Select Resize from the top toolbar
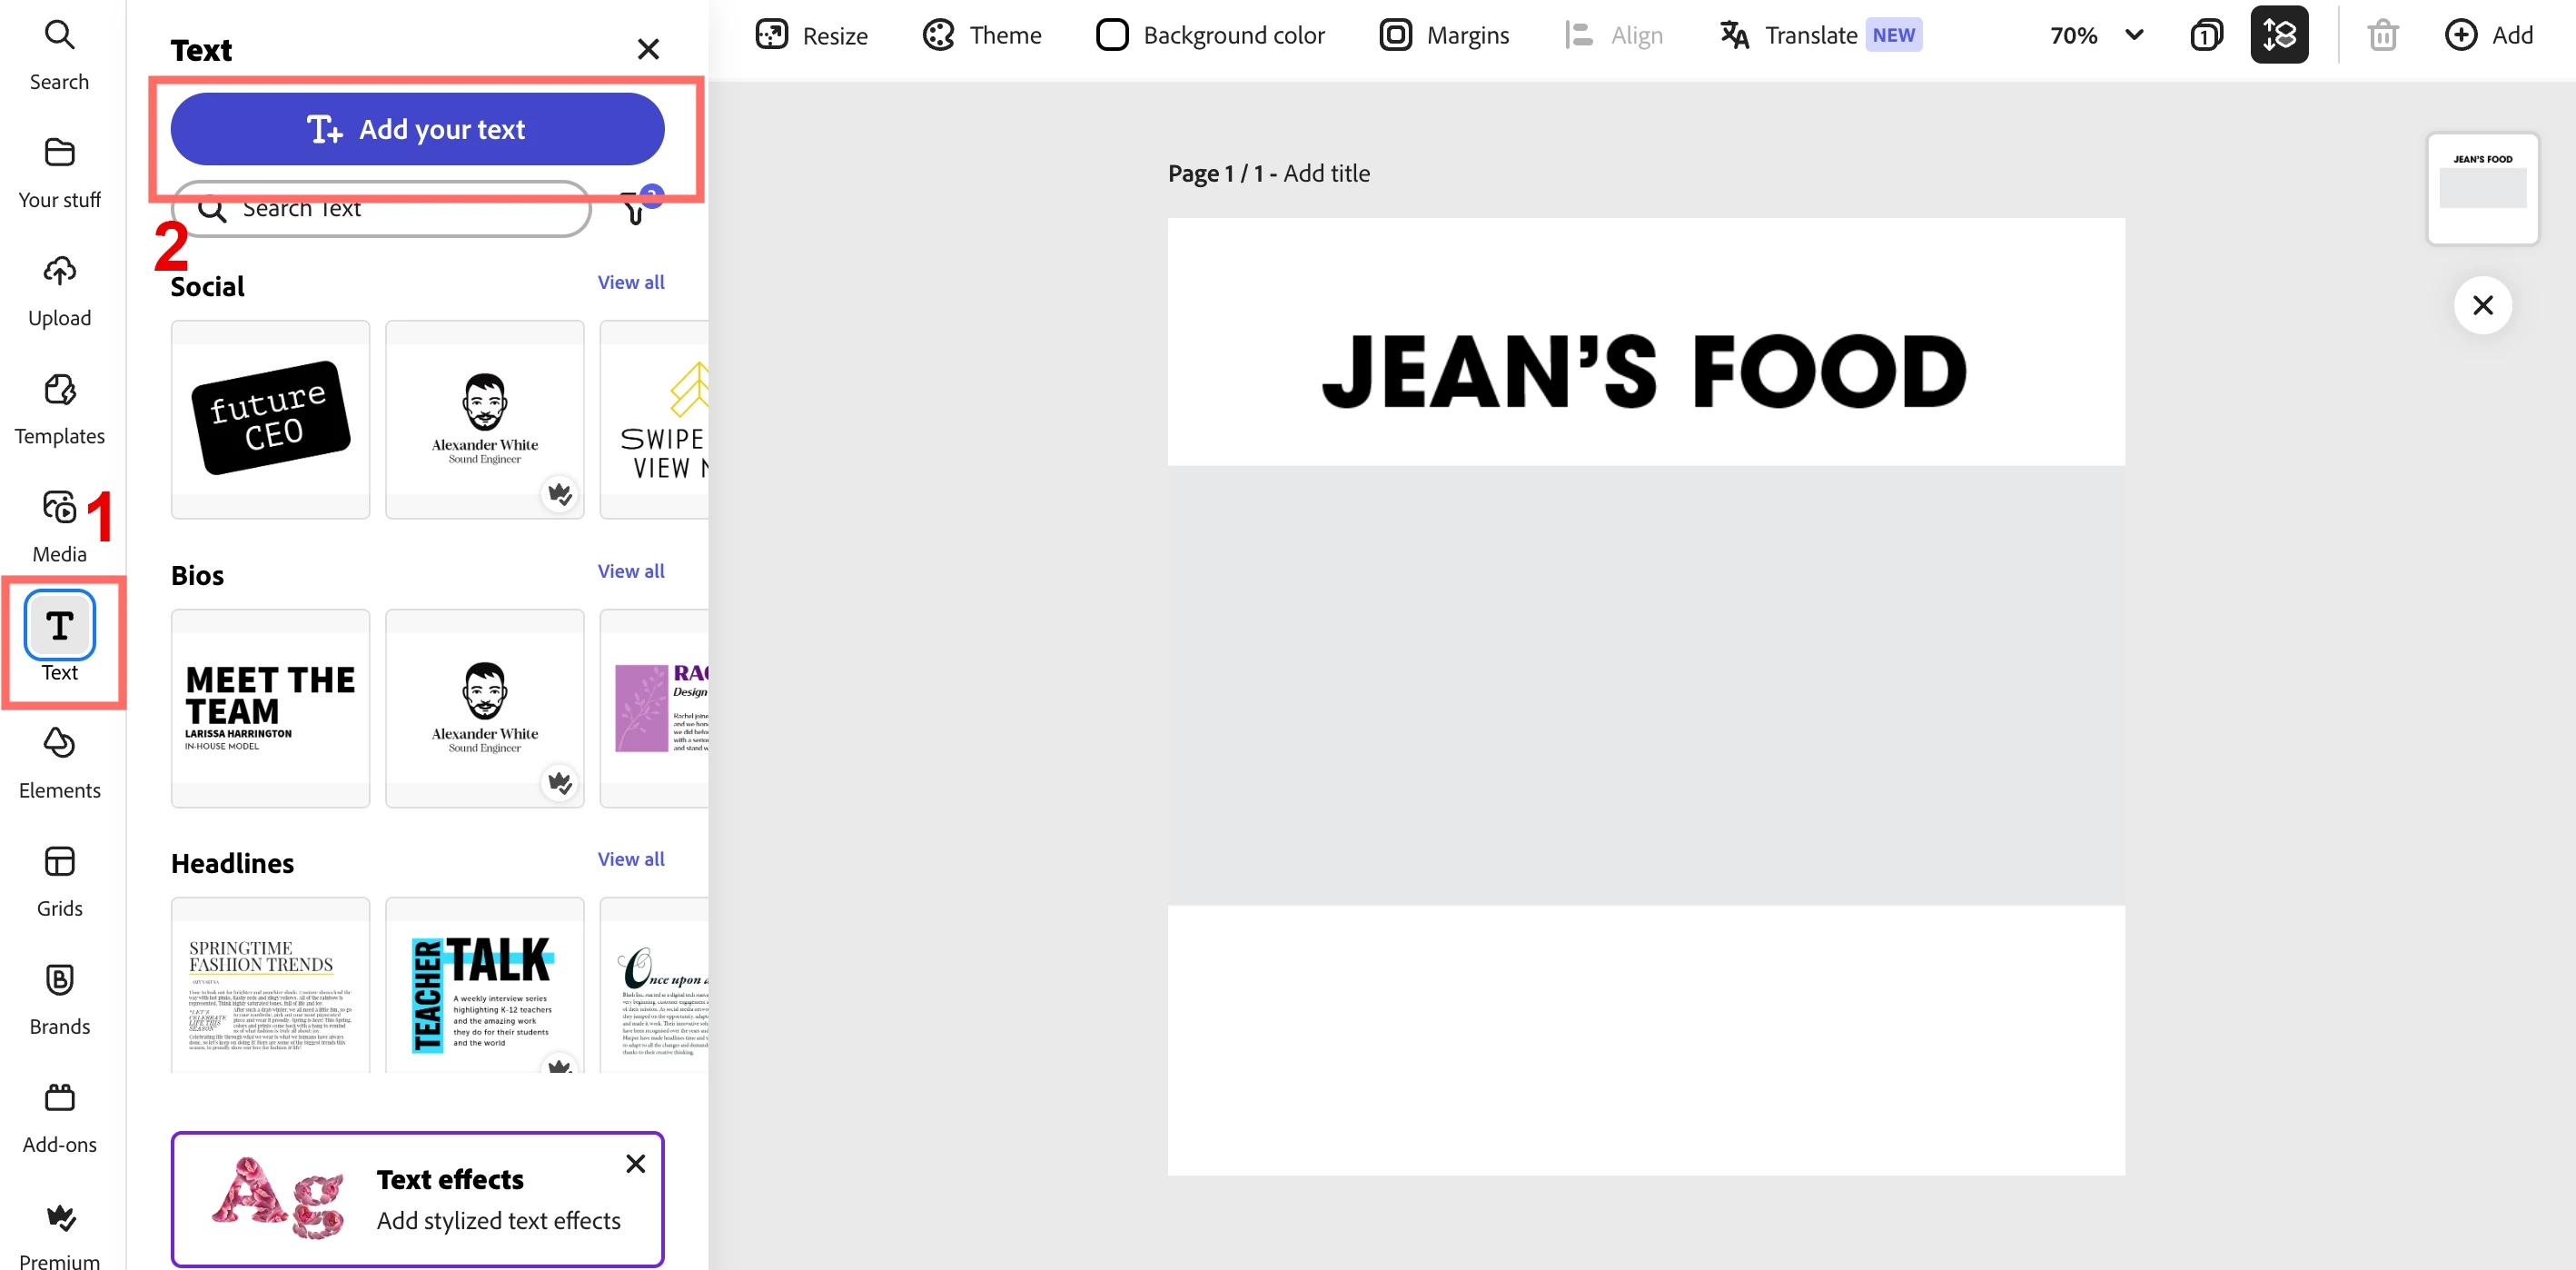 [811, 35]
